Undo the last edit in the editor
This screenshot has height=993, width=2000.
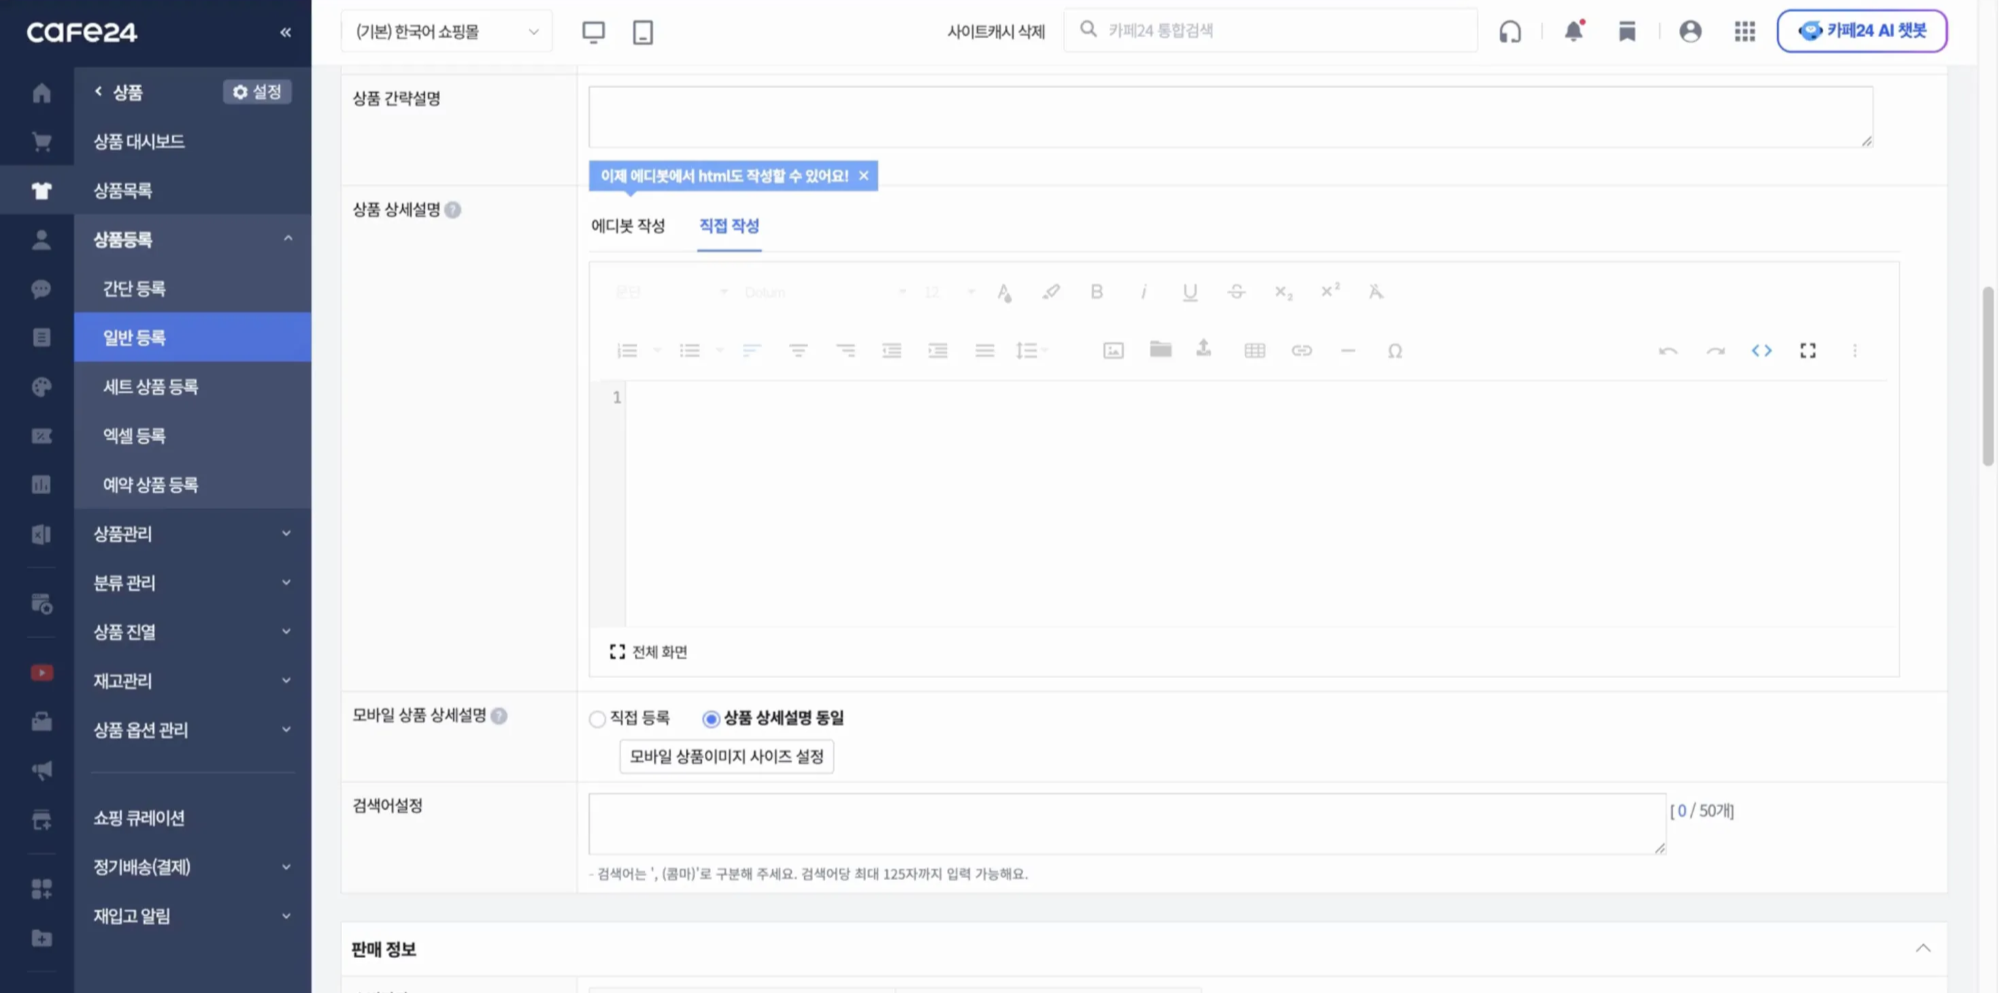tap(1667, 350)
